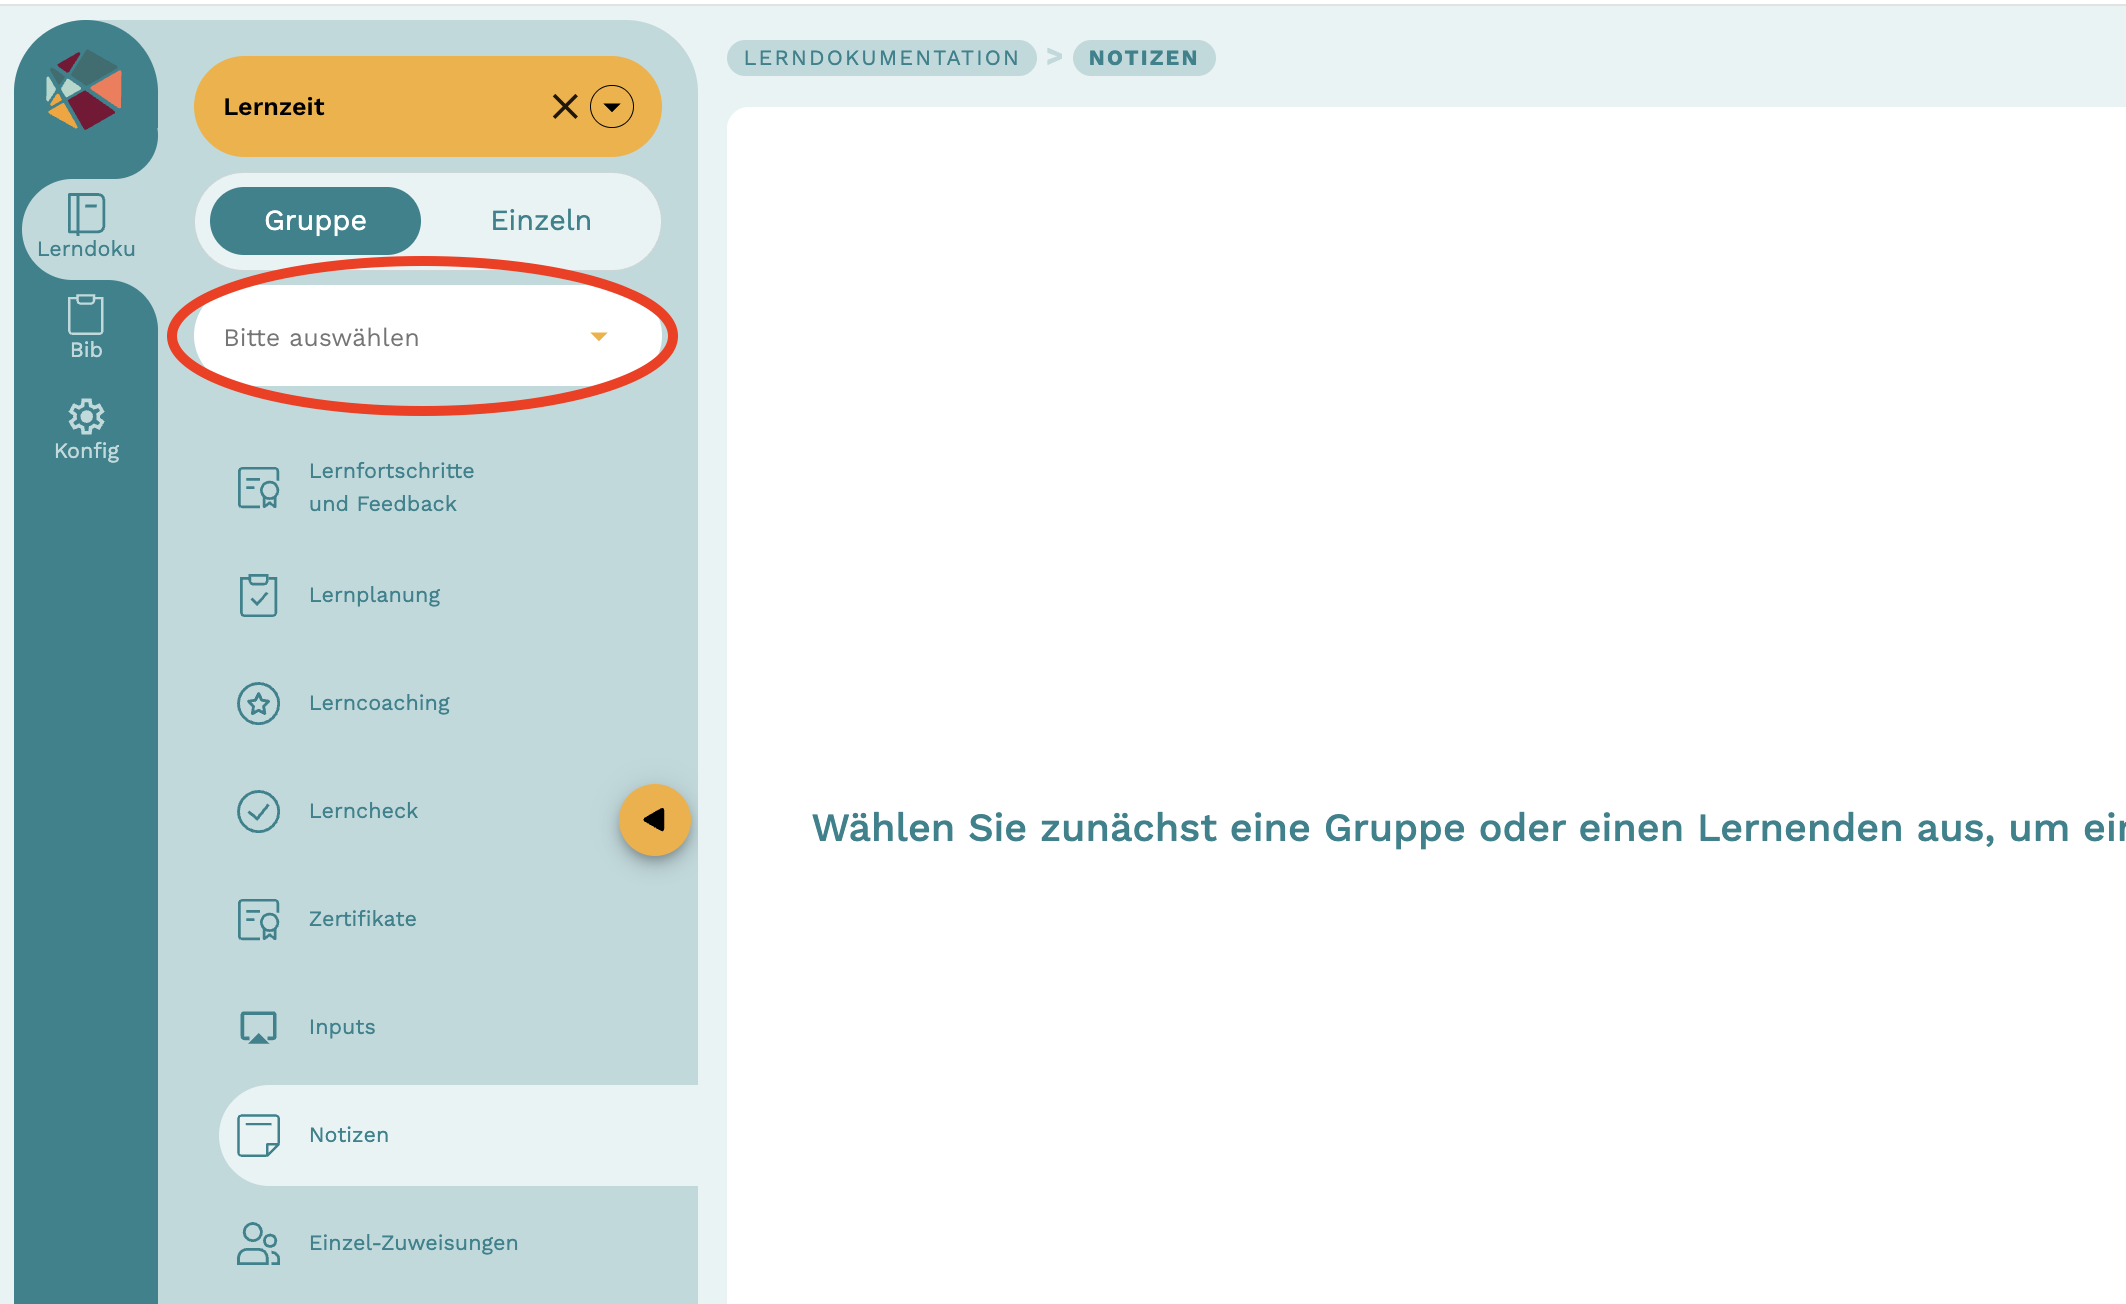The image size is (2126, 1304).
Task: Clear Lernzeit selection with the X
Action: tap(565, 107)
